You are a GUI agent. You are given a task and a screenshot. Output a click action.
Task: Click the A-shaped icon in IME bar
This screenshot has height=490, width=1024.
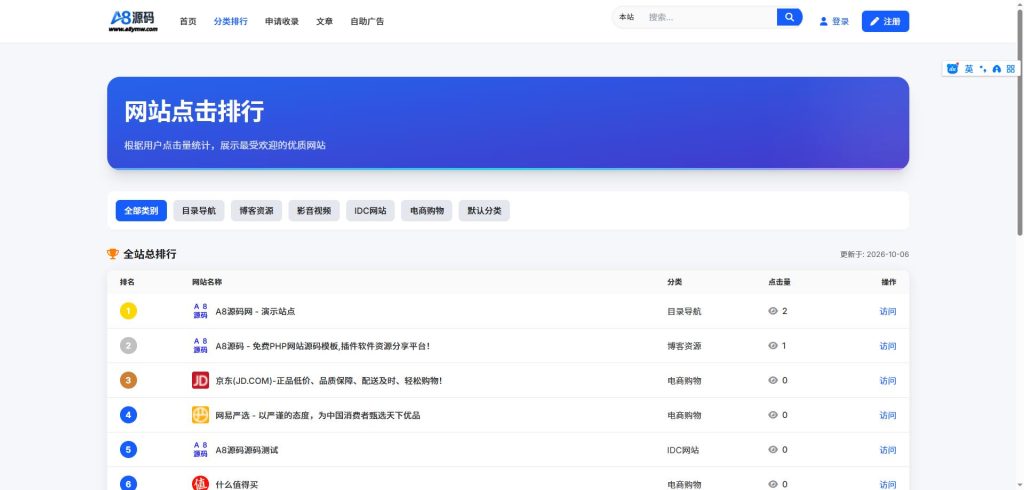click(x=997, y=69)
